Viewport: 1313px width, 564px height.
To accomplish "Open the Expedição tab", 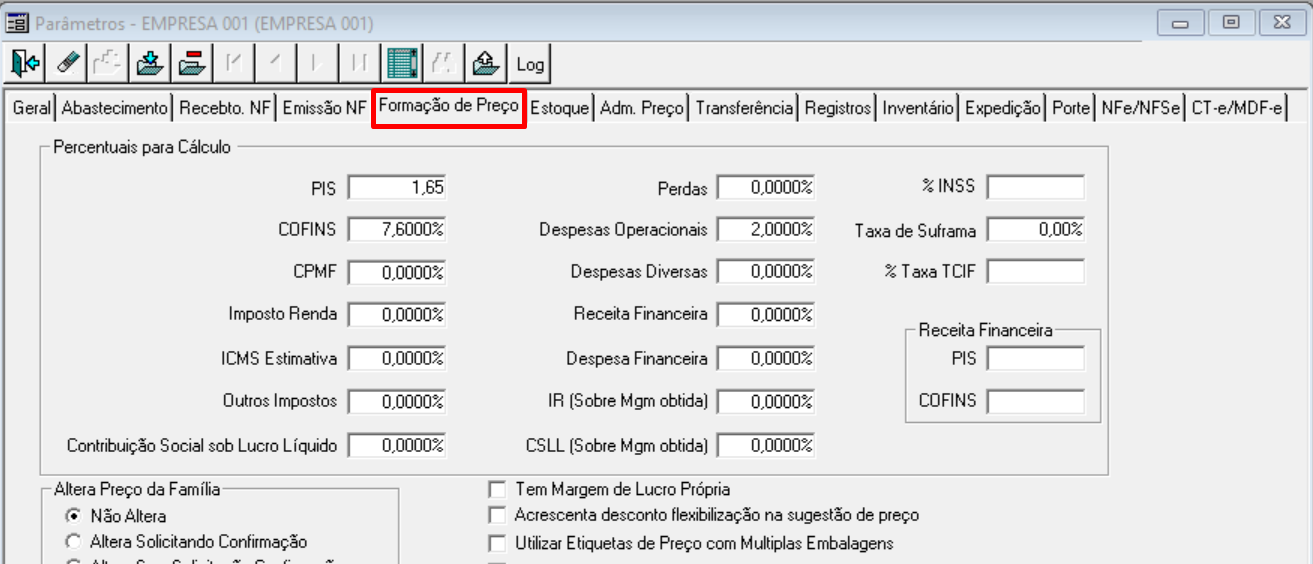I will (1003, 108).
